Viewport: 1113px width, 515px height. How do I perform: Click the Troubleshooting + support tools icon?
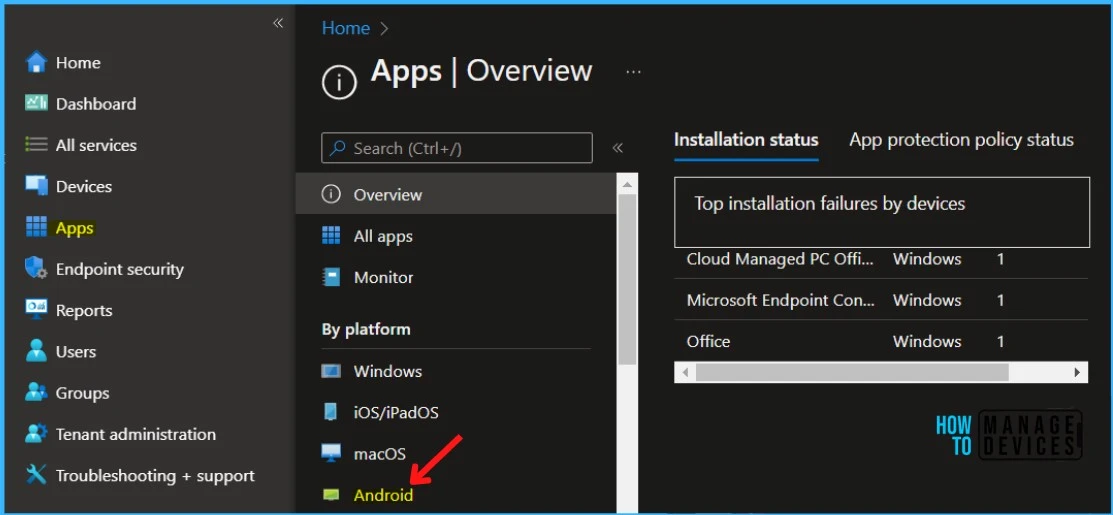click(36, 475)
